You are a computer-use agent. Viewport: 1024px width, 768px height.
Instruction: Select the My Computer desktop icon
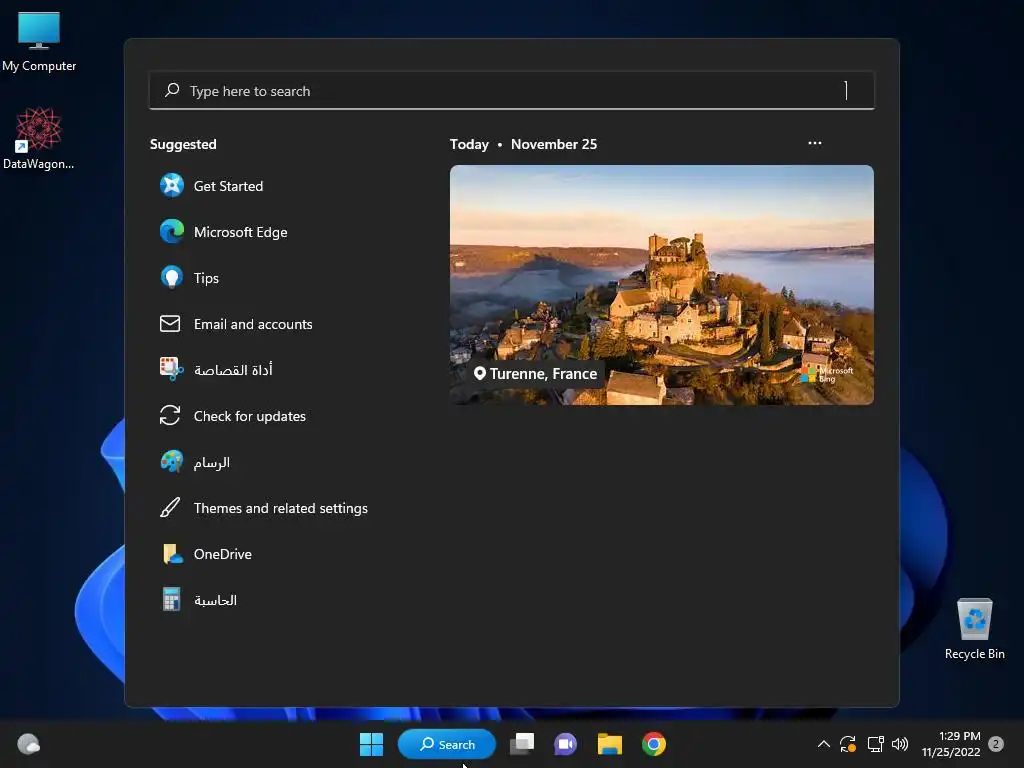[39, 40]
